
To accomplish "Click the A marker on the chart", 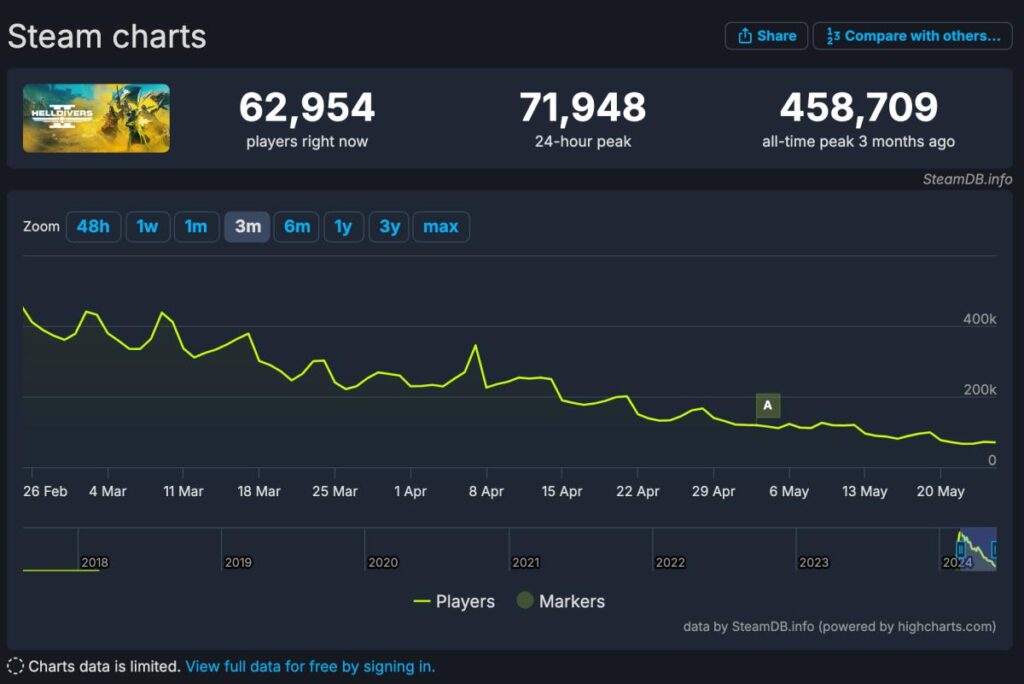I will [768, 406].
